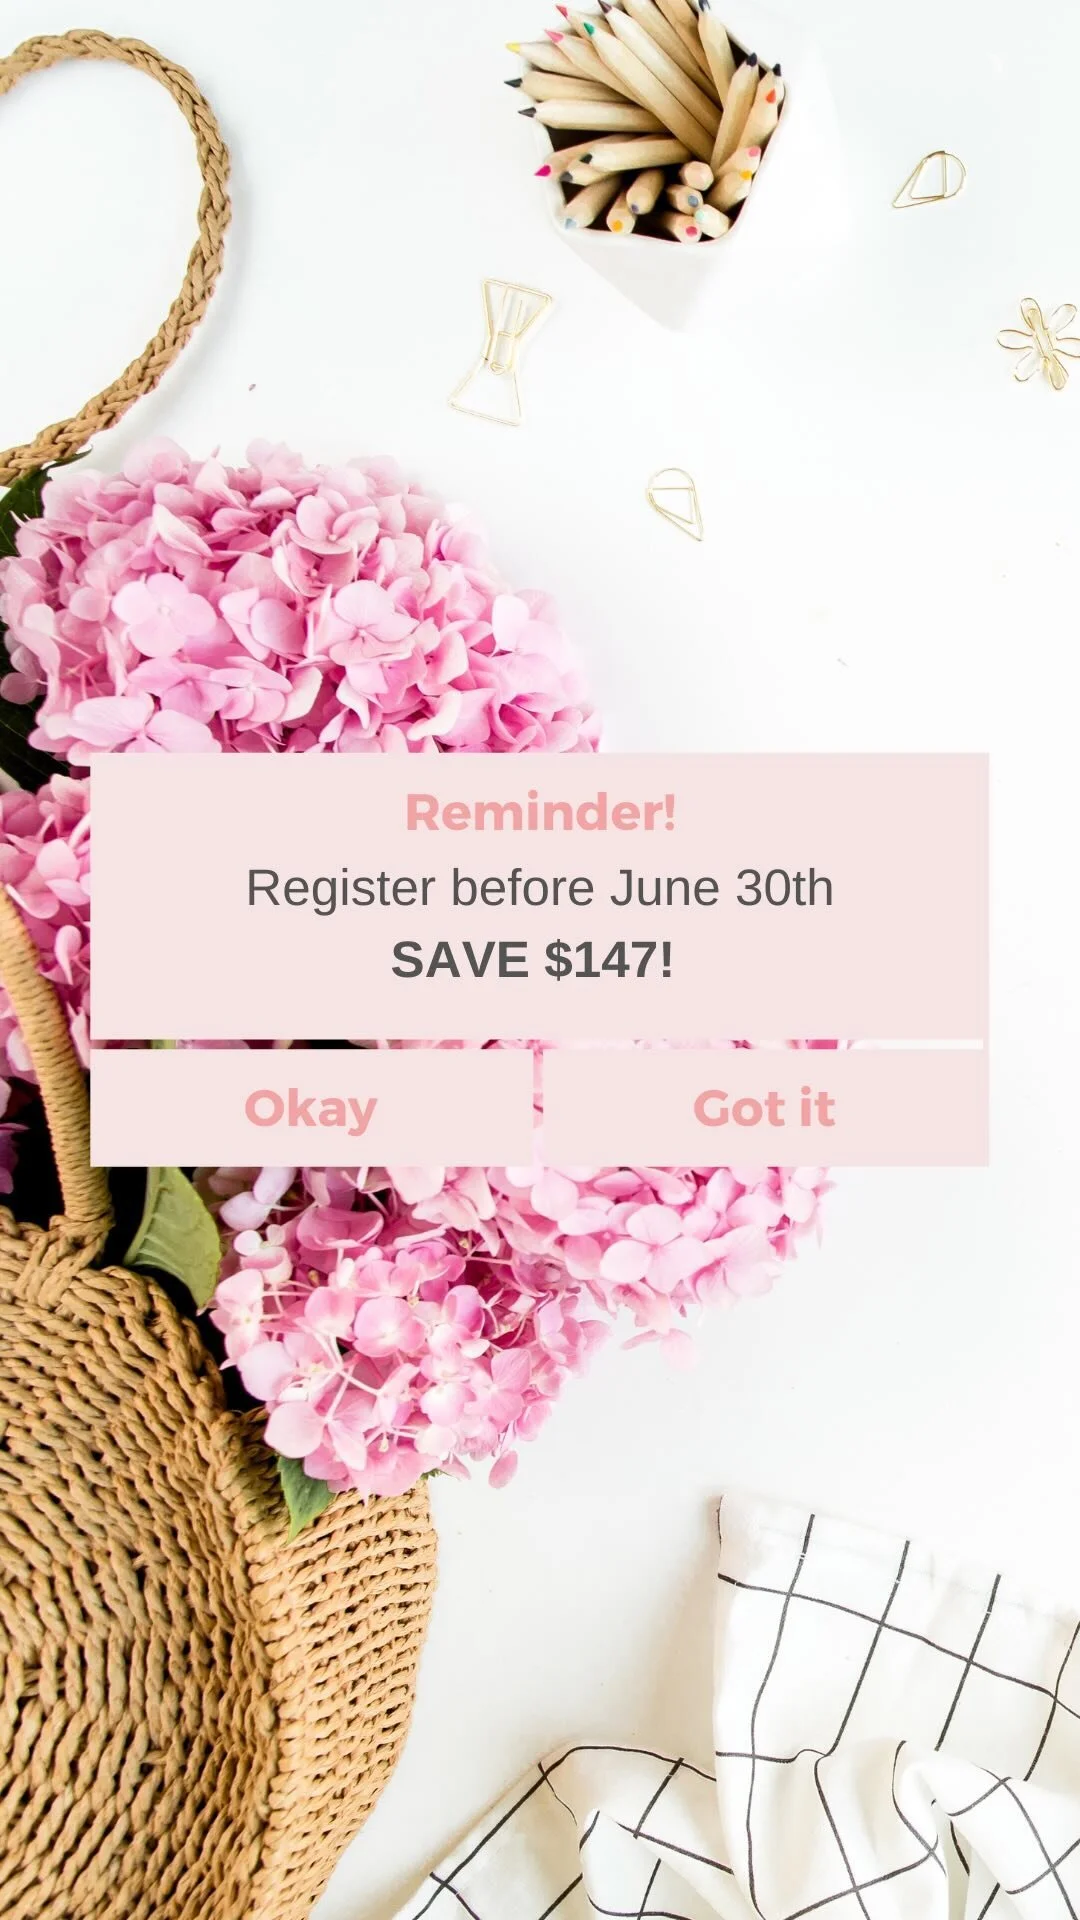
Task: Click the gold teardrop clip above the dialog
Action: [x=675, y=502]
